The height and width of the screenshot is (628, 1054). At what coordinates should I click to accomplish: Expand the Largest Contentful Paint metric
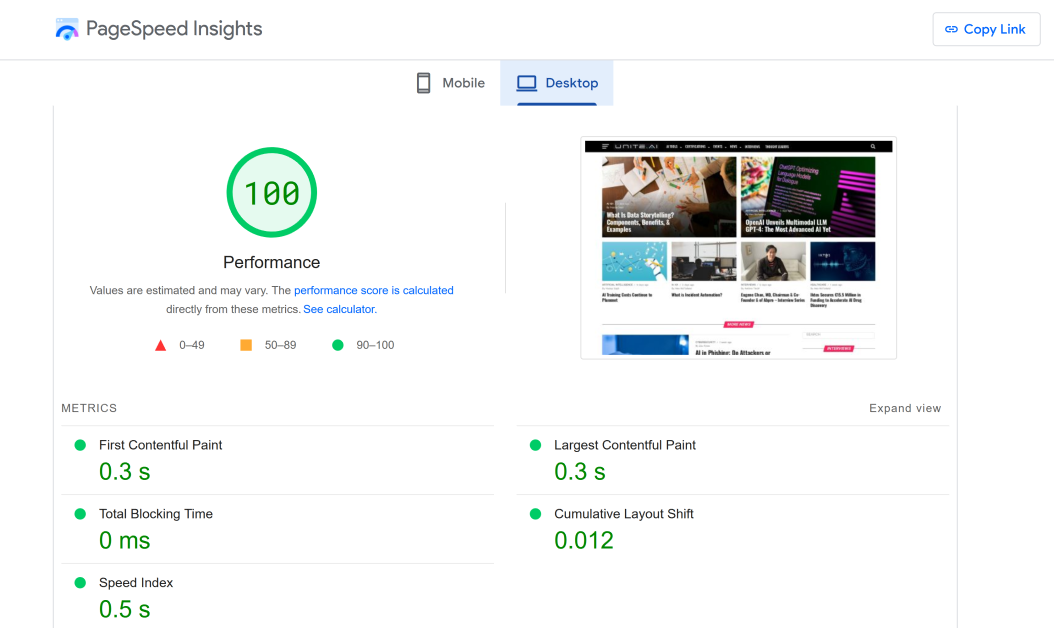pyautogui.click(x=625, y=445)
